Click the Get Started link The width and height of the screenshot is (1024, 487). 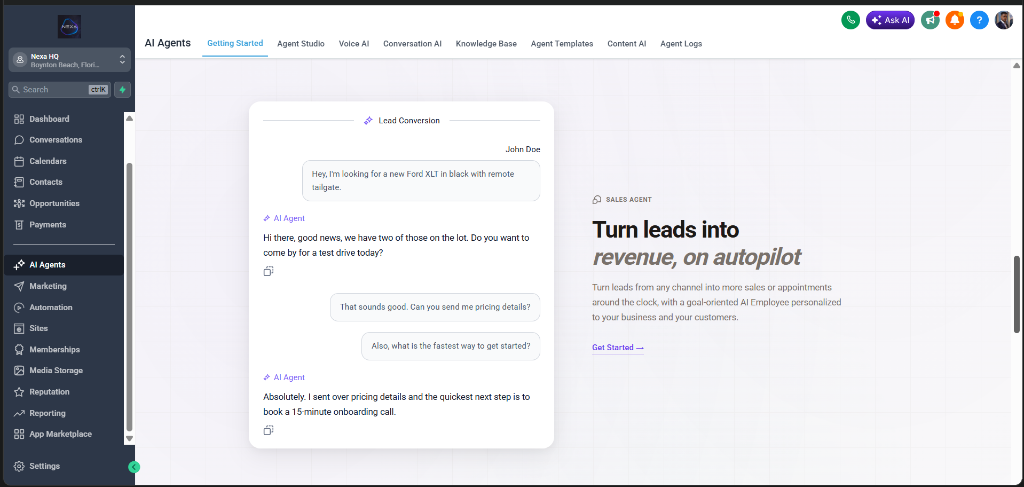[618, 347]
